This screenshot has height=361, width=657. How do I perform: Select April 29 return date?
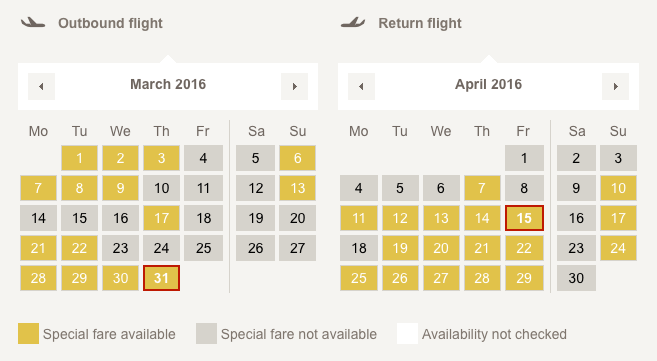pyautogui.click(x=524, y=278)
